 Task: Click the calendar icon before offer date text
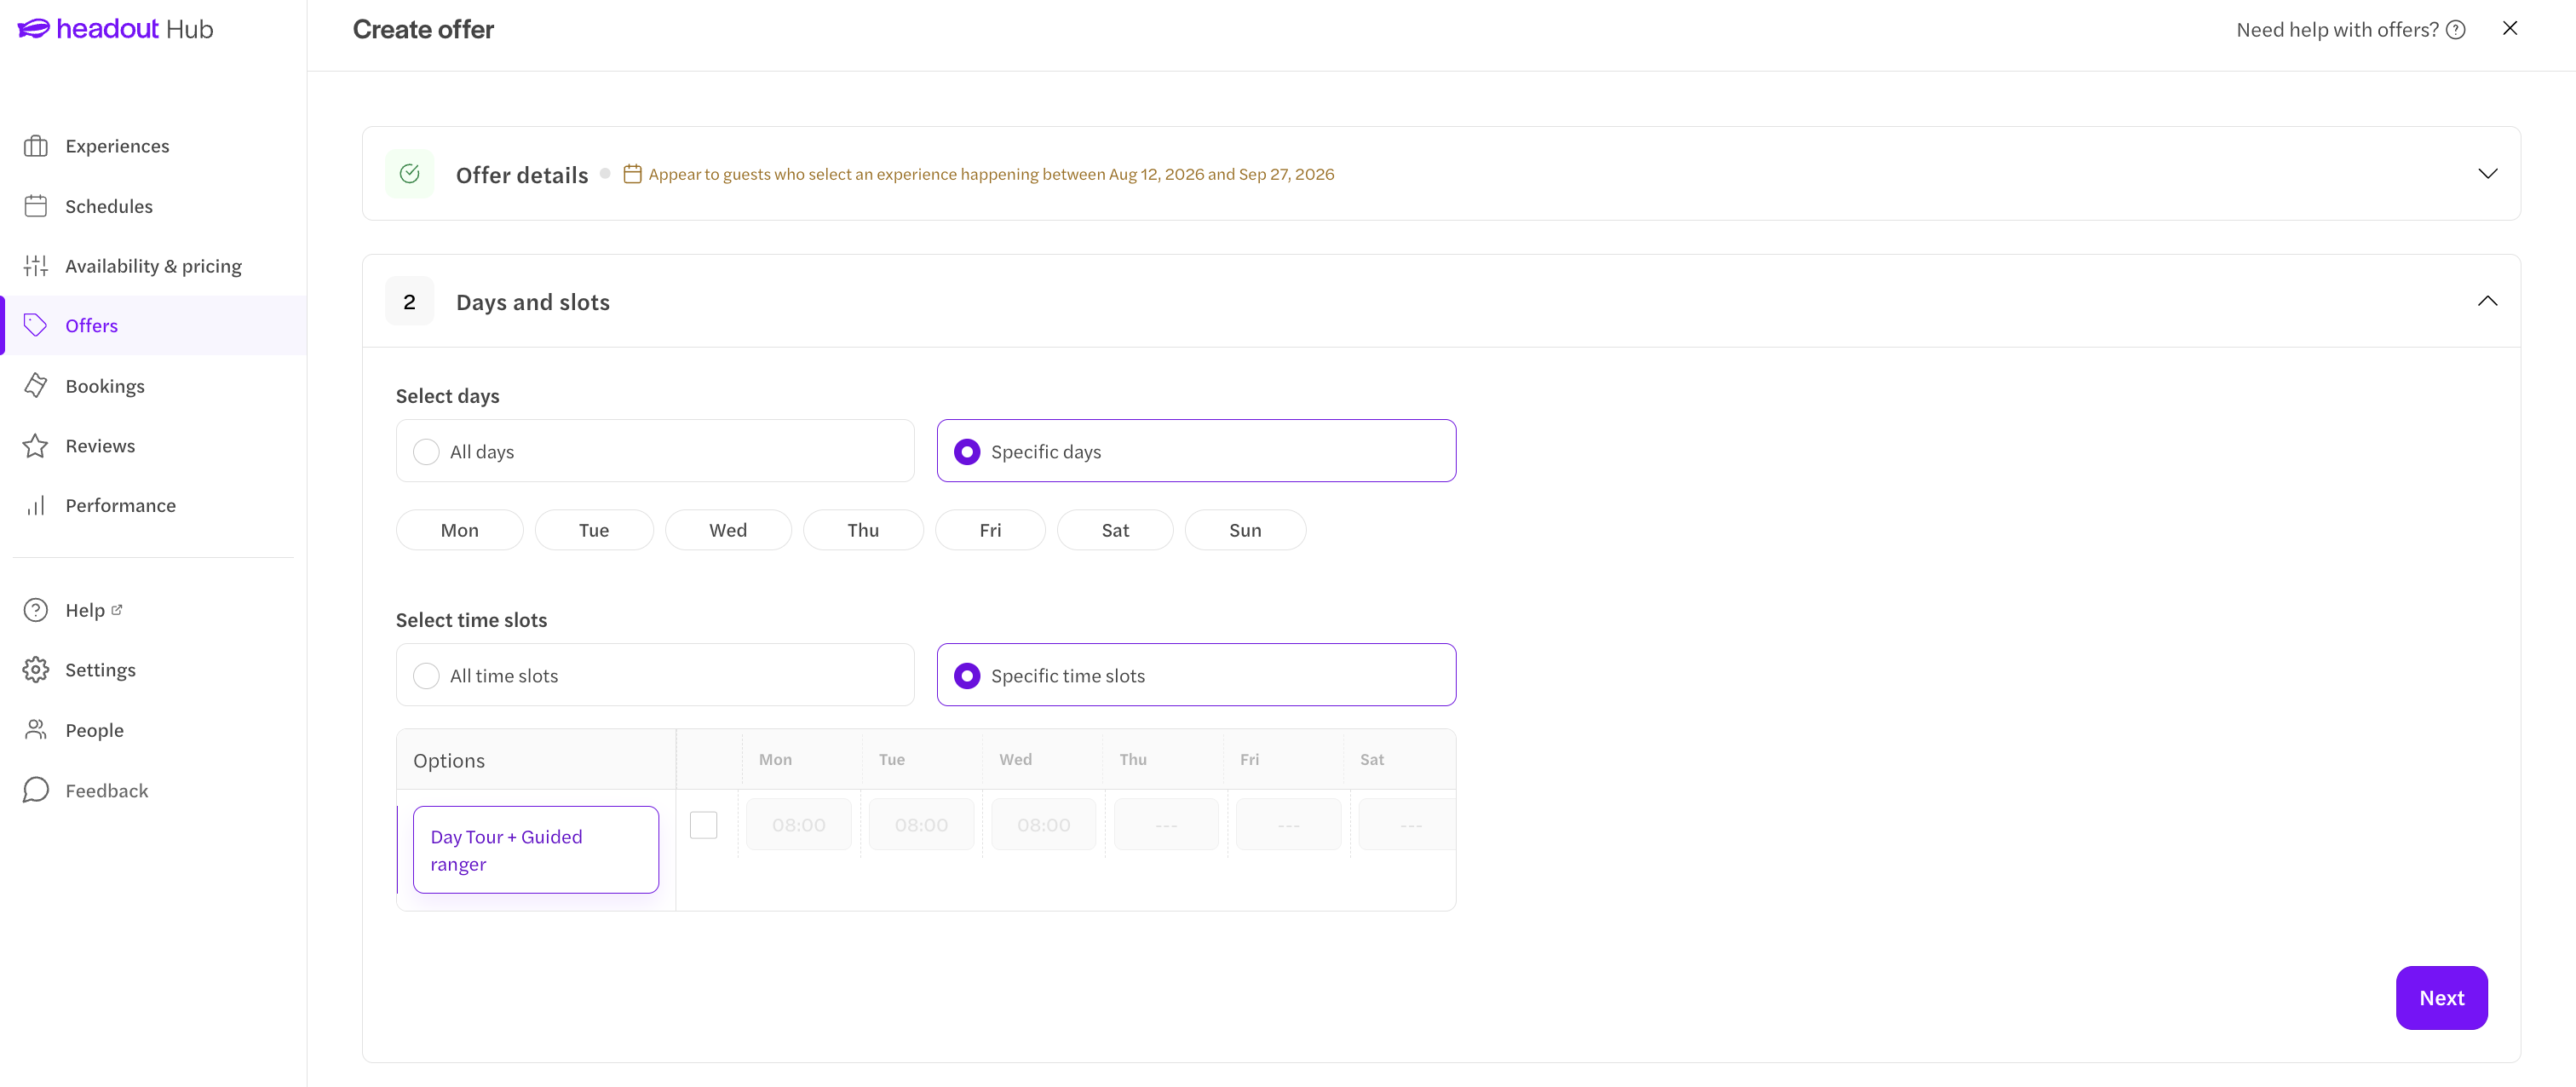tap(632, 174)
